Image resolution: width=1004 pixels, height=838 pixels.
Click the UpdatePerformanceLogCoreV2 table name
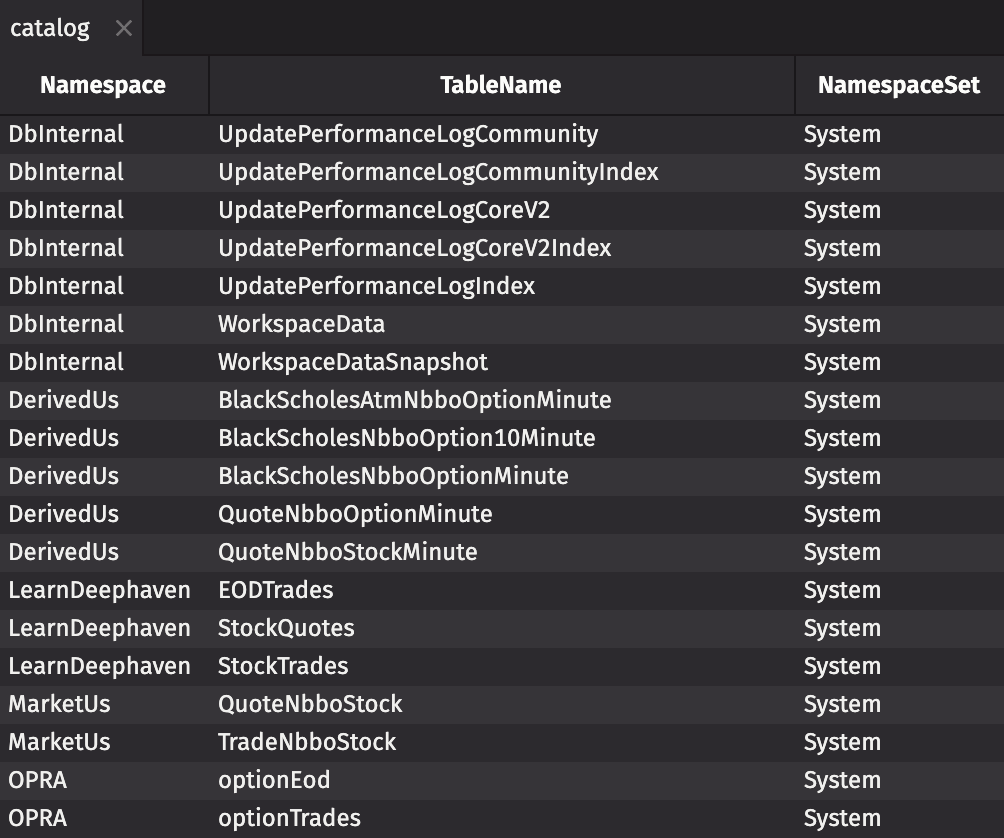pos(384,210)
